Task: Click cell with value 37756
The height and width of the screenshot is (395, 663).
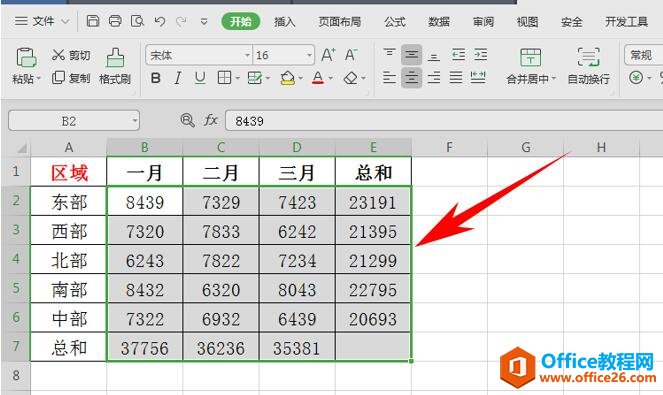Action: pos(145,348)
